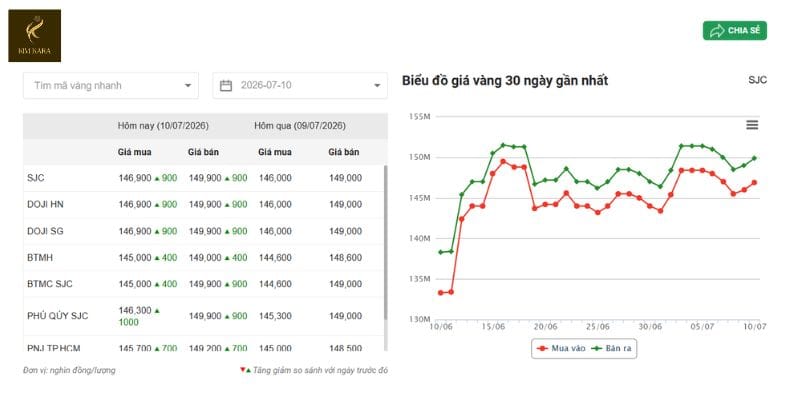The width and height of the screenshot is (800, 400).
Task: Click the last green data point at 10/07
Action: pos(754,158)
